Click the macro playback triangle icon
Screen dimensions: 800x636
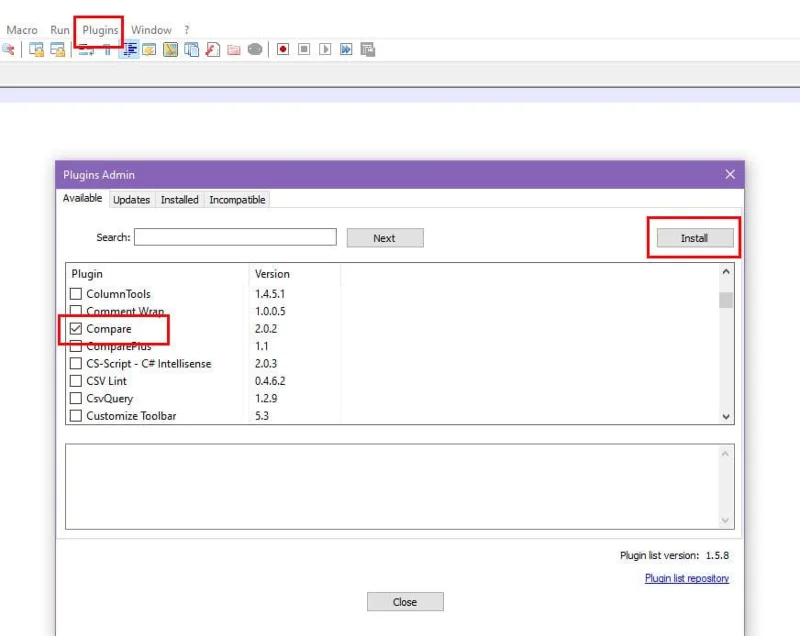[325, 49]
